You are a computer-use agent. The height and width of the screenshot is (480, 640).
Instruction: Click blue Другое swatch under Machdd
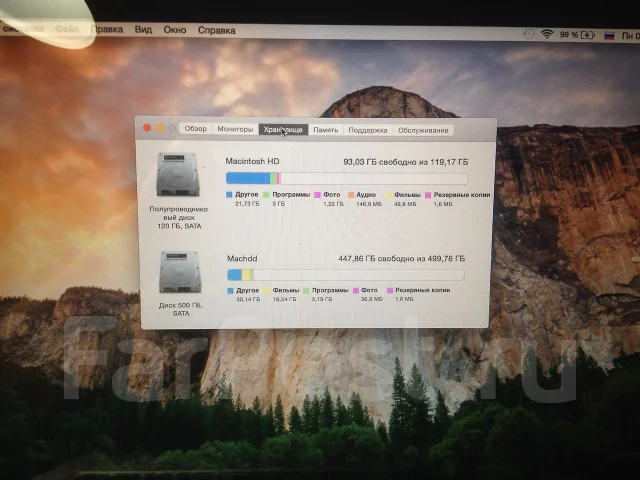[x=230, y=291]
